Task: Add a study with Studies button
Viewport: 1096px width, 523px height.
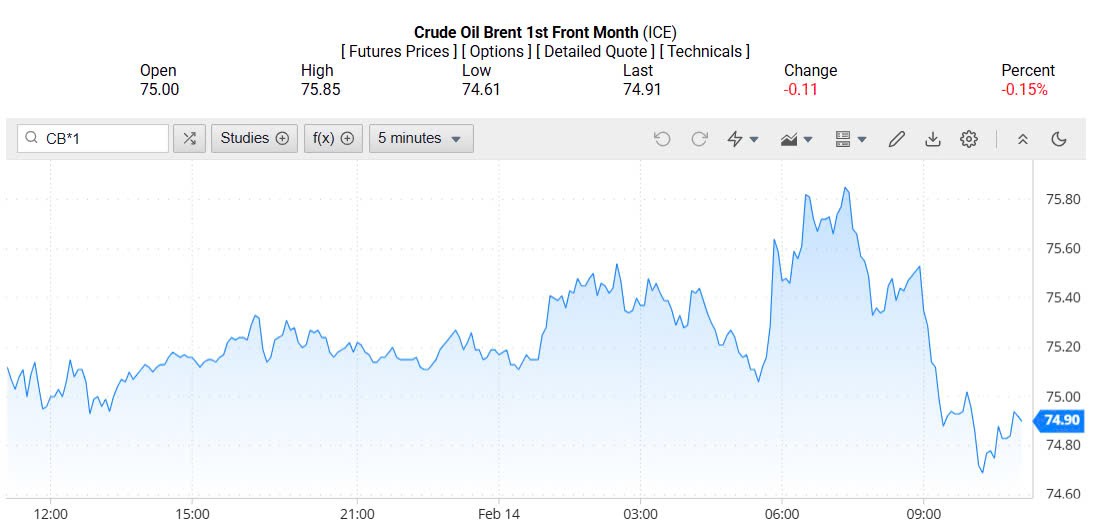Action: [x=254, y=139]
